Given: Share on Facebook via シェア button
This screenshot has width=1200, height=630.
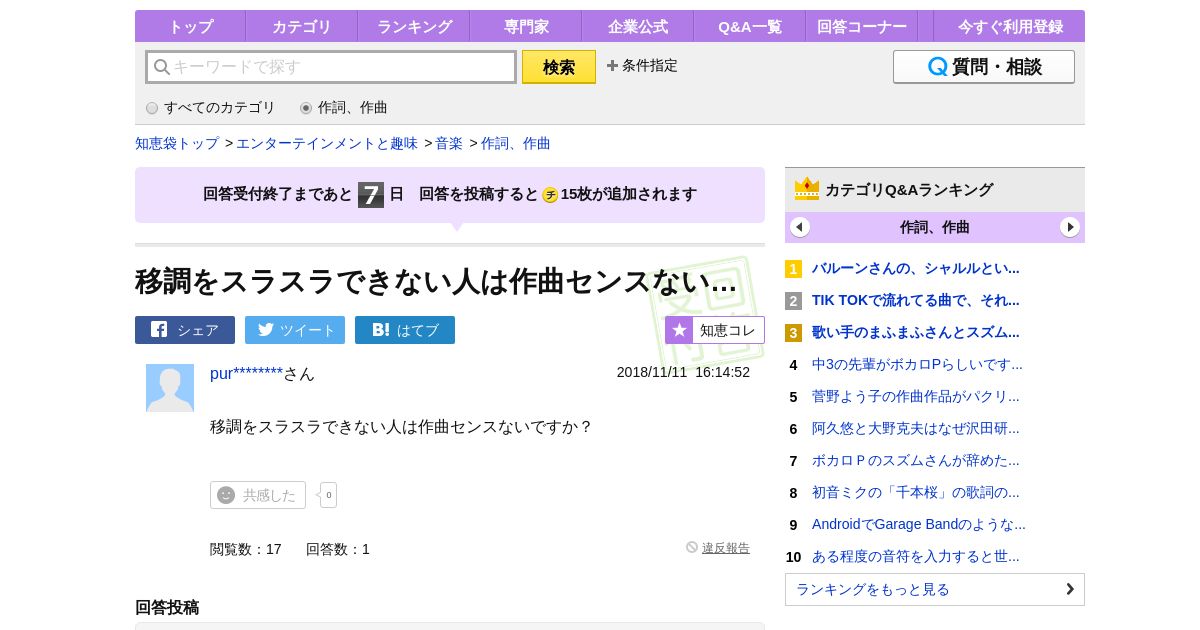Looking at the screenshot, I should [185, 330].
